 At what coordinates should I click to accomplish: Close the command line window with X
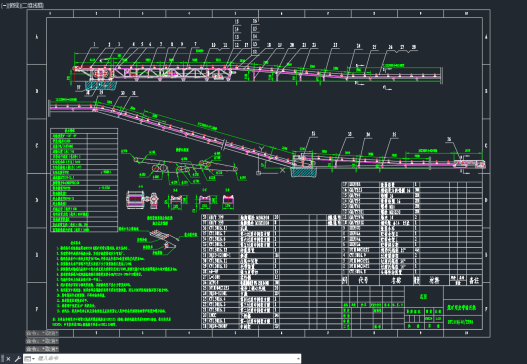click(x=8, y=359)
